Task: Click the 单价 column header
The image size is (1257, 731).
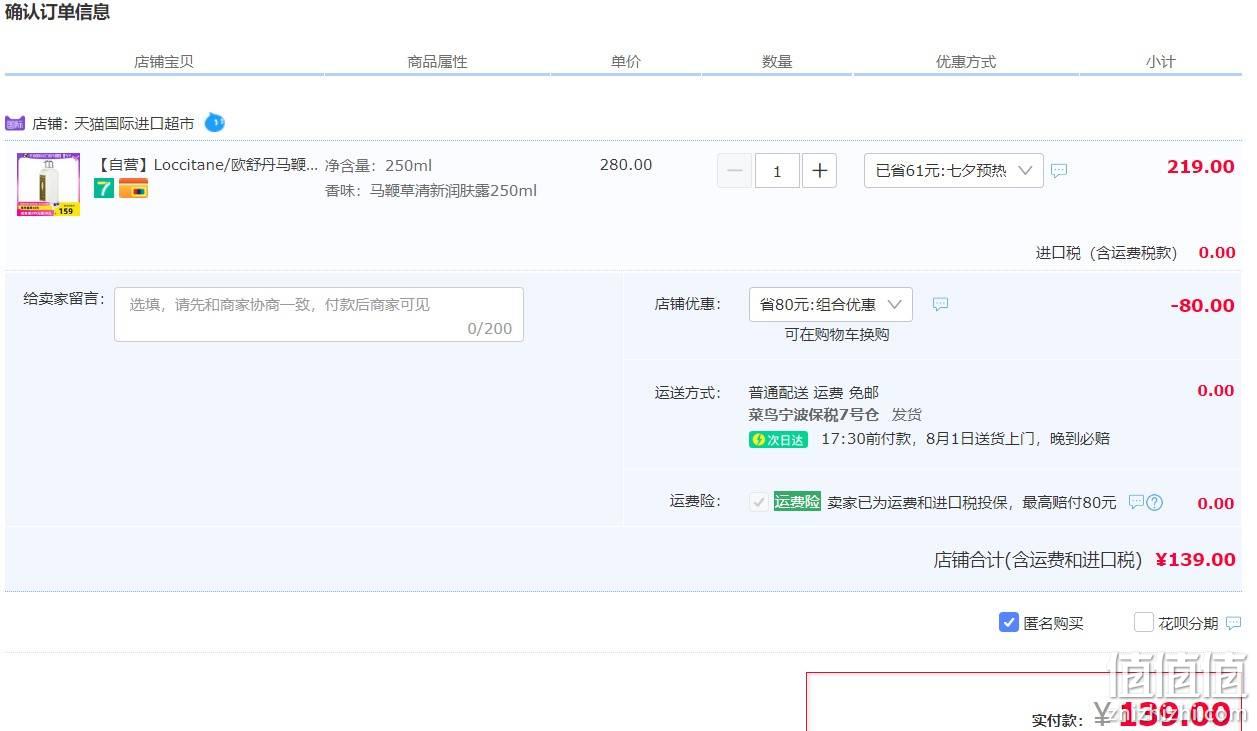Action: (626, 62)
